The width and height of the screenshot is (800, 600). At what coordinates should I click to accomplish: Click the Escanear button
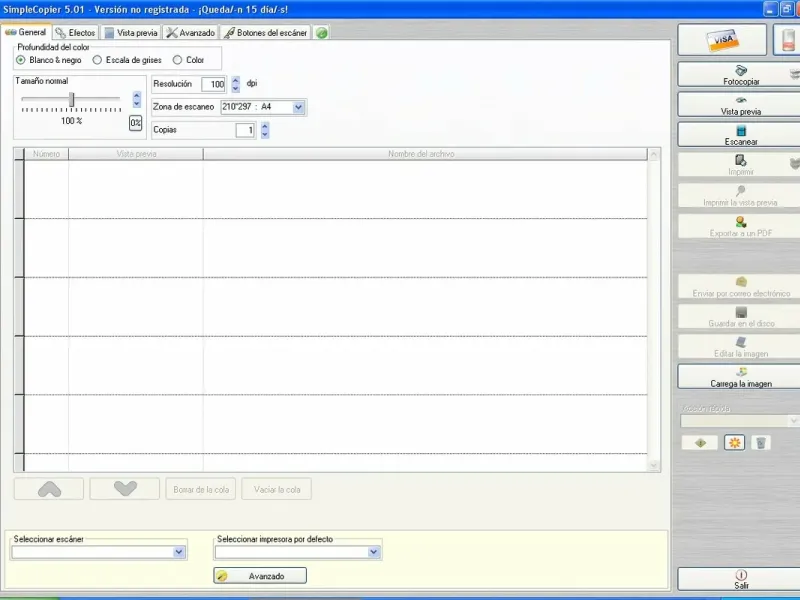tap(741, 135)
